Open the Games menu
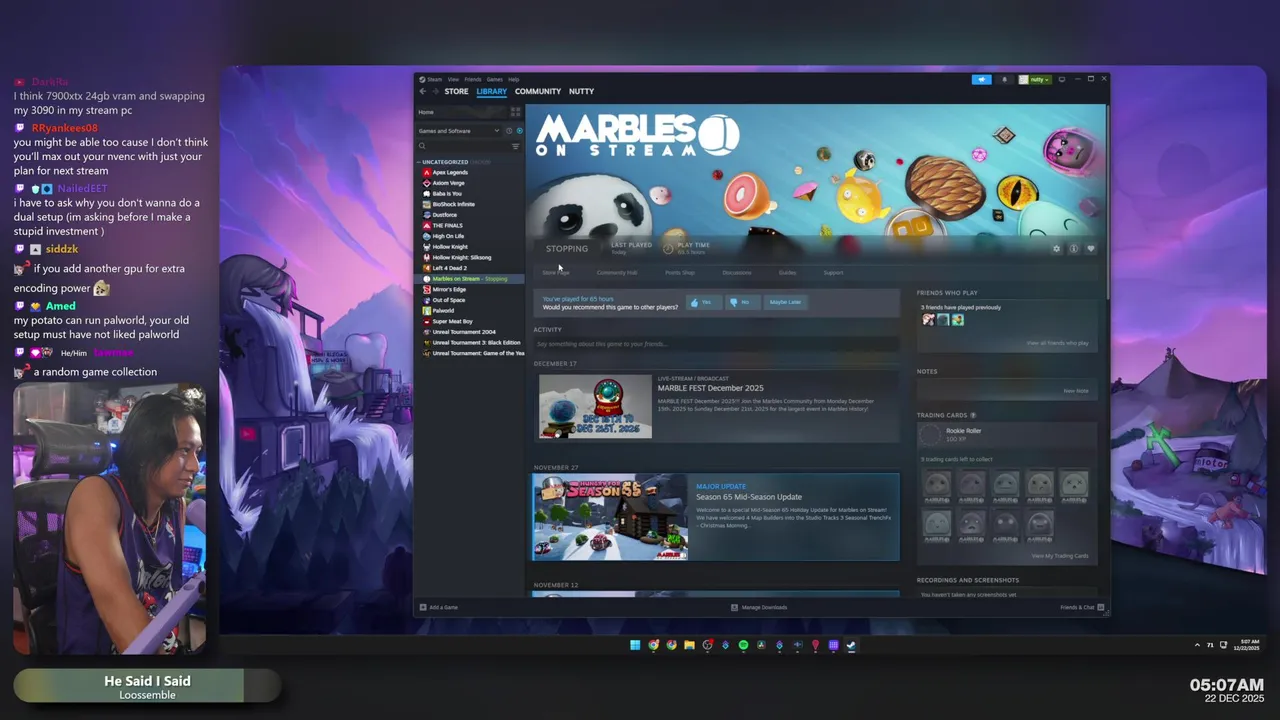 [494, 79]
